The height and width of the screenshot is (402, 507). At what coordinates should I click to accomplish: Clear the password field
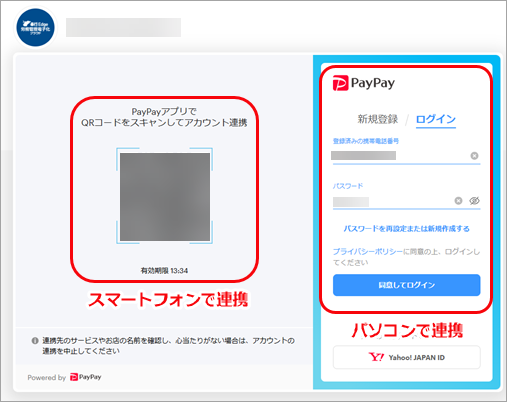coord(458,201)
